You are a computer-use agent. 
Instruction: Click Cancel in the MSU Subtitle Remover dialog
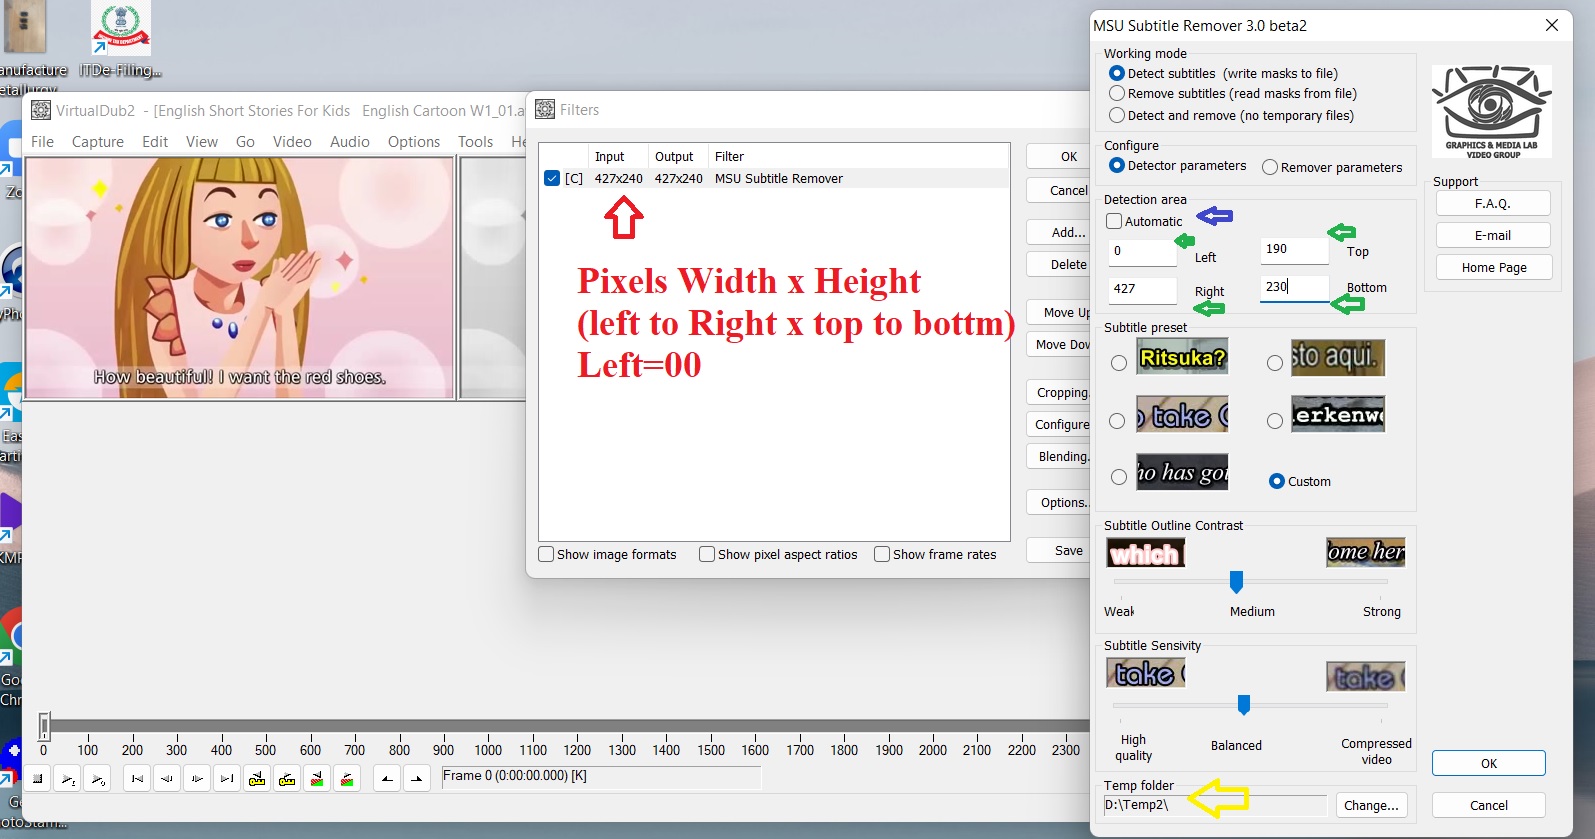pyautogui.click(x=1489, y=805)
